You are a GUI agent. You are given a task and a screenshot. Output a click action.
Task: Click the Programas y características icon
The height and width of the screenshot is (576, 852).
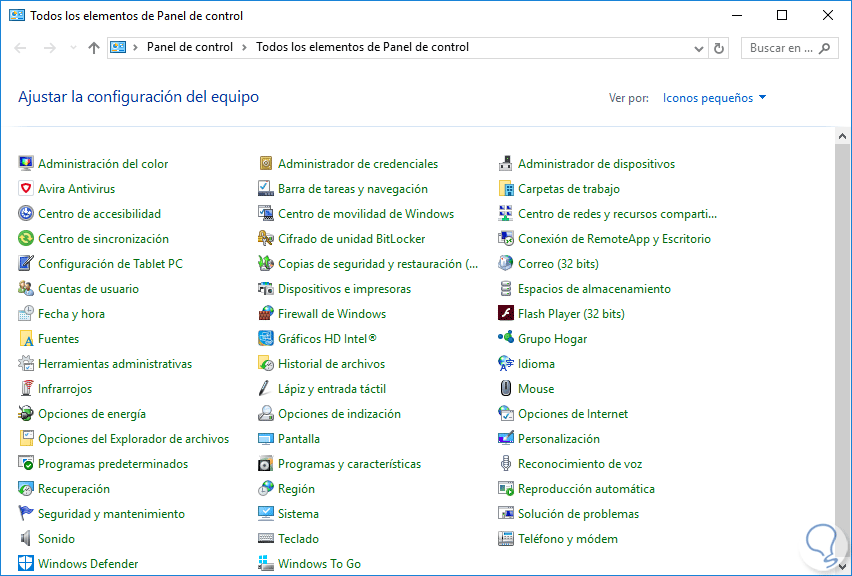pos(265,464)
